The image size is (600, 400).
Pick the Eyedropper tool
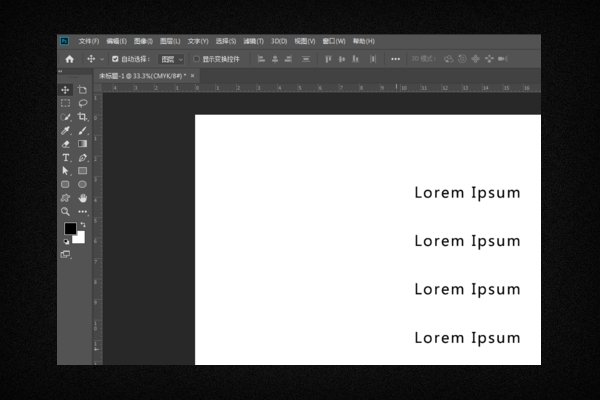(x=66, y=131)
